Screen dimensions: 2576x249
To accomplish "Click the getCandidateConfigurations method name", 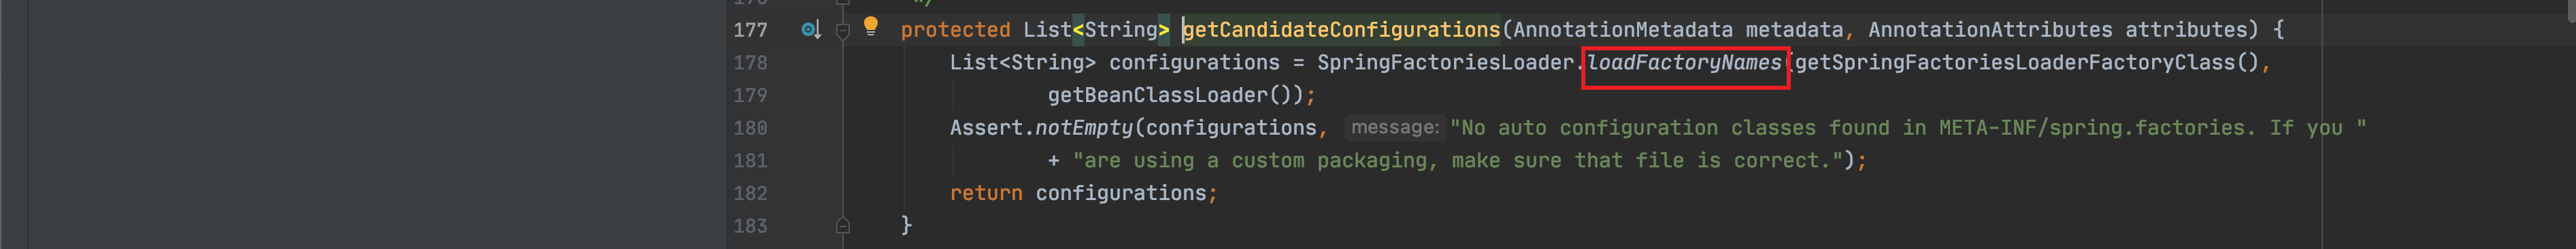I will pos(1341,30).
